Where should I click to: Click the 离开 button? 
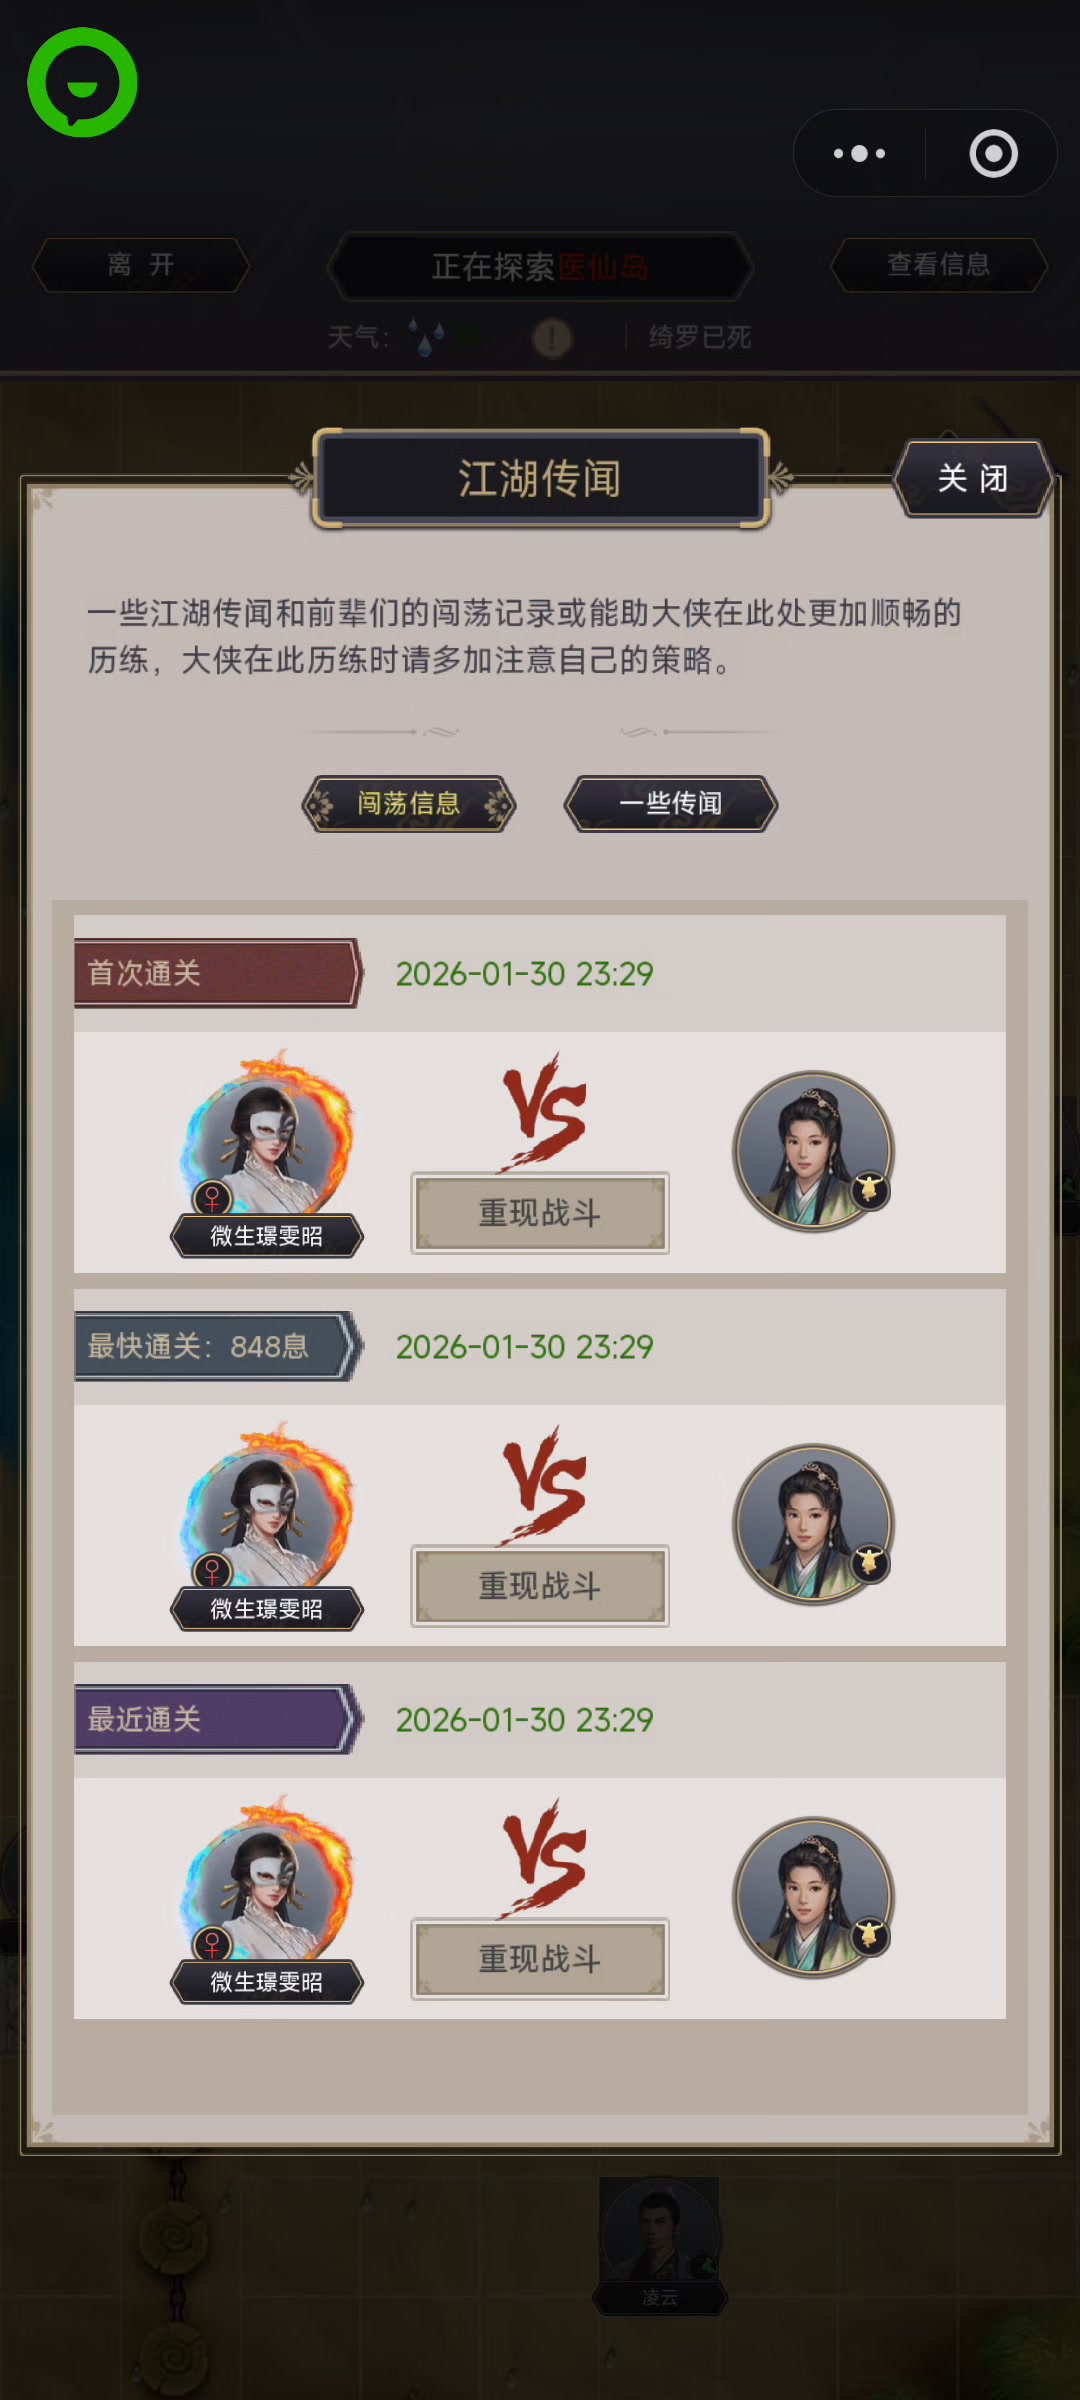(x=141, y=265)
